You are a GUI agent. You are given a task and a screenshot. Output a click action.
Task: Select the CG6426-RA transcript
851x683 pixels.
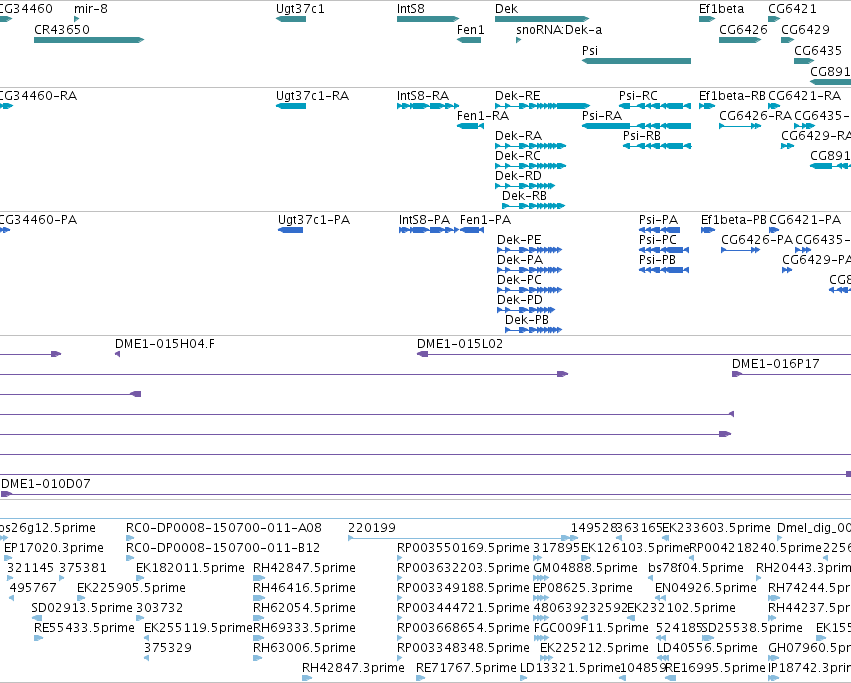(740, 126)
